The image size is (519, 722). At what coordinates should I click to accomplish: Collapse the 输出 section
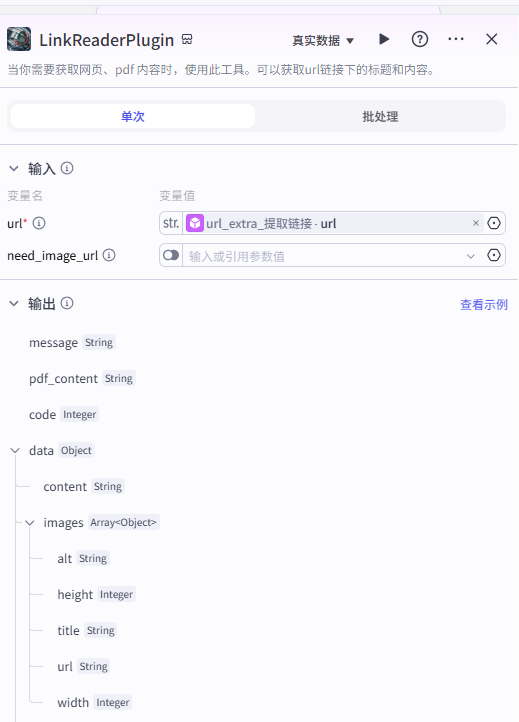pos(14,303)
